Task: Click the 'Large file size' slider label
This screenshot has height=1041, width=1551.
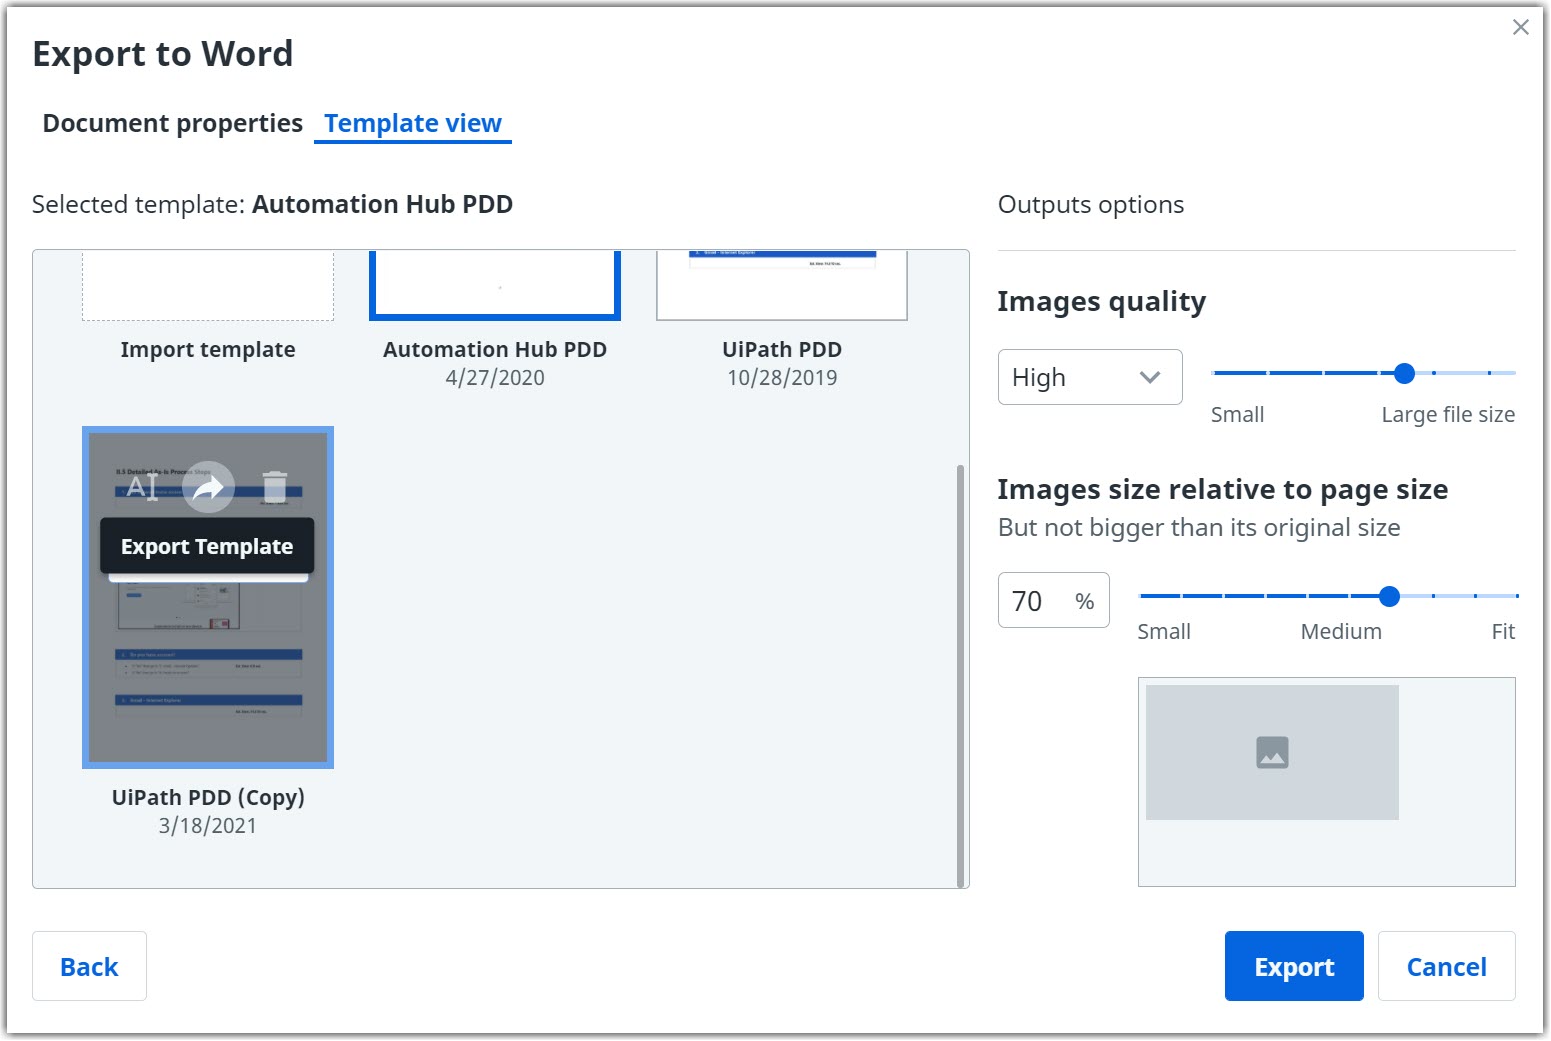Action: 1448,414
